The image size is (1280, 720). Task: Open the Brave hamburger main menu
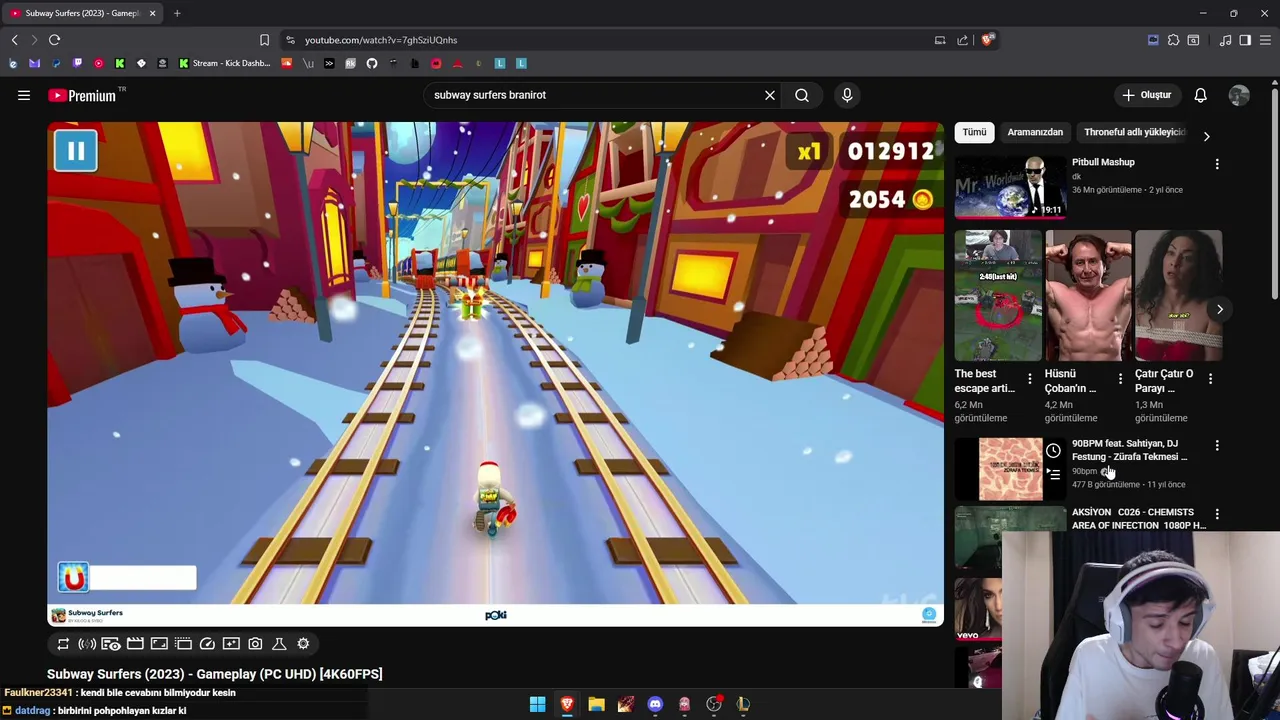(1265, 40)
